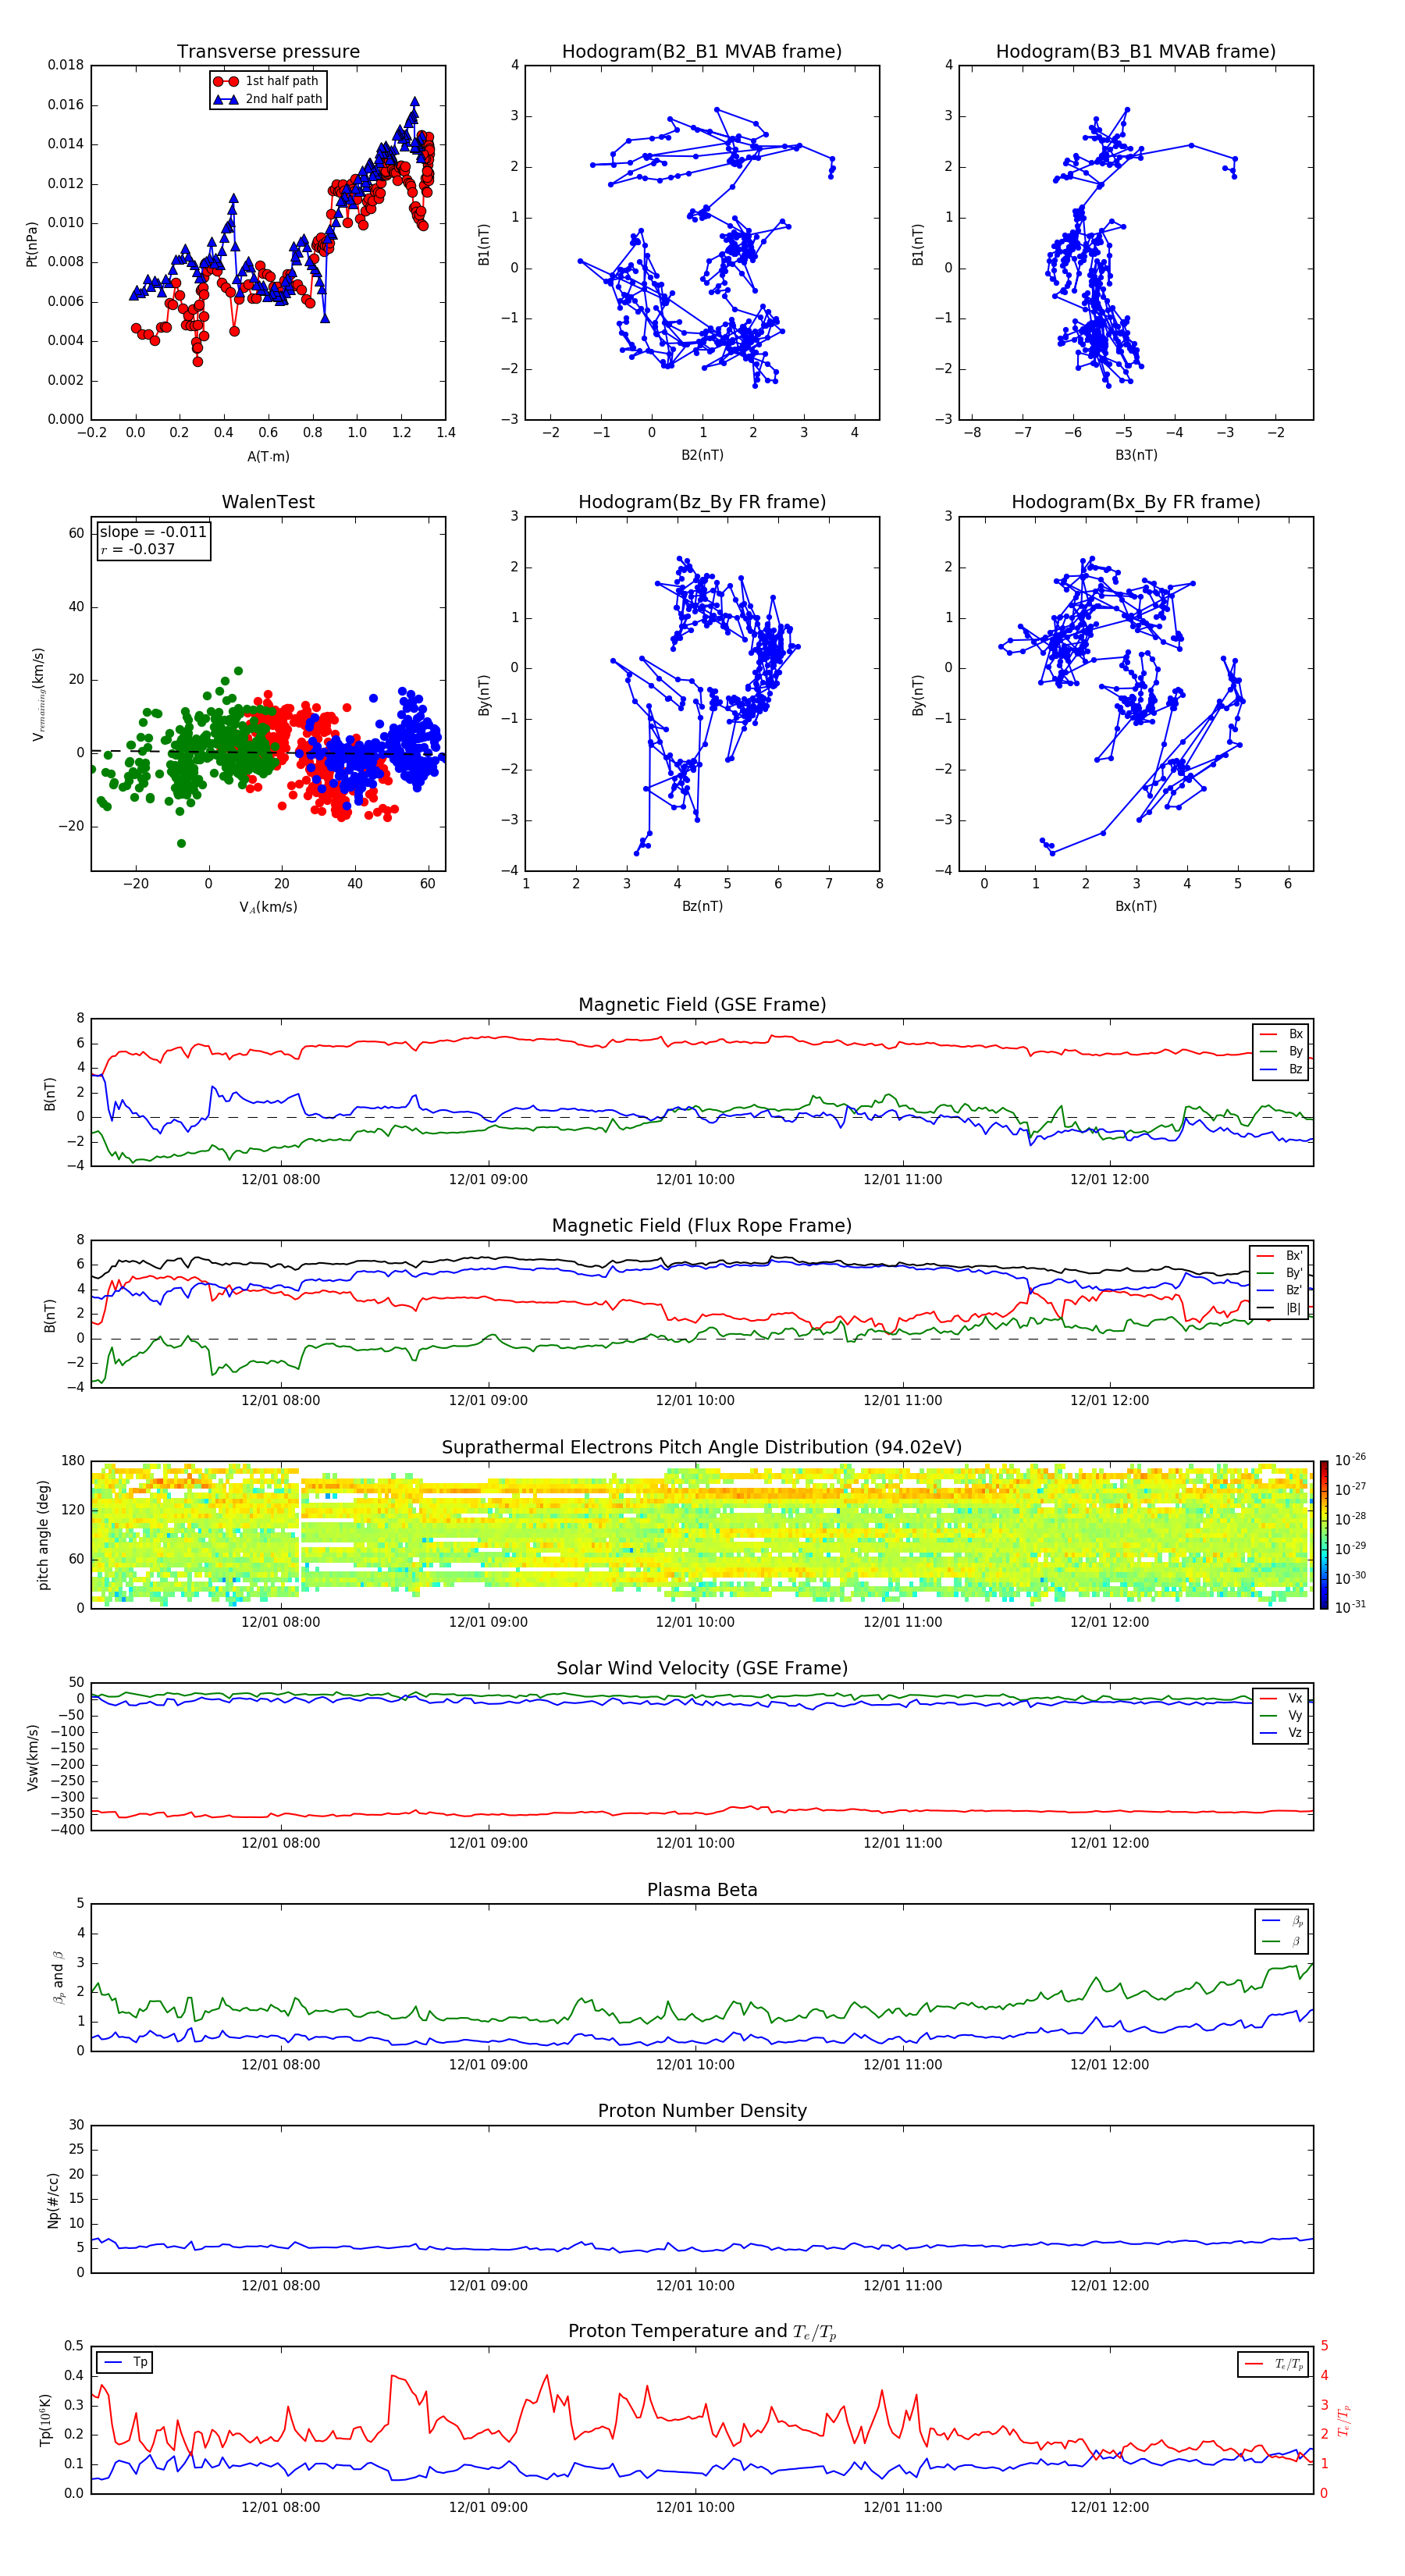This screenshot has width=1405, height=2576.
Task: Select 'Bz' in GSE magnetic field legend
Action: (x=1282, y=1069)
